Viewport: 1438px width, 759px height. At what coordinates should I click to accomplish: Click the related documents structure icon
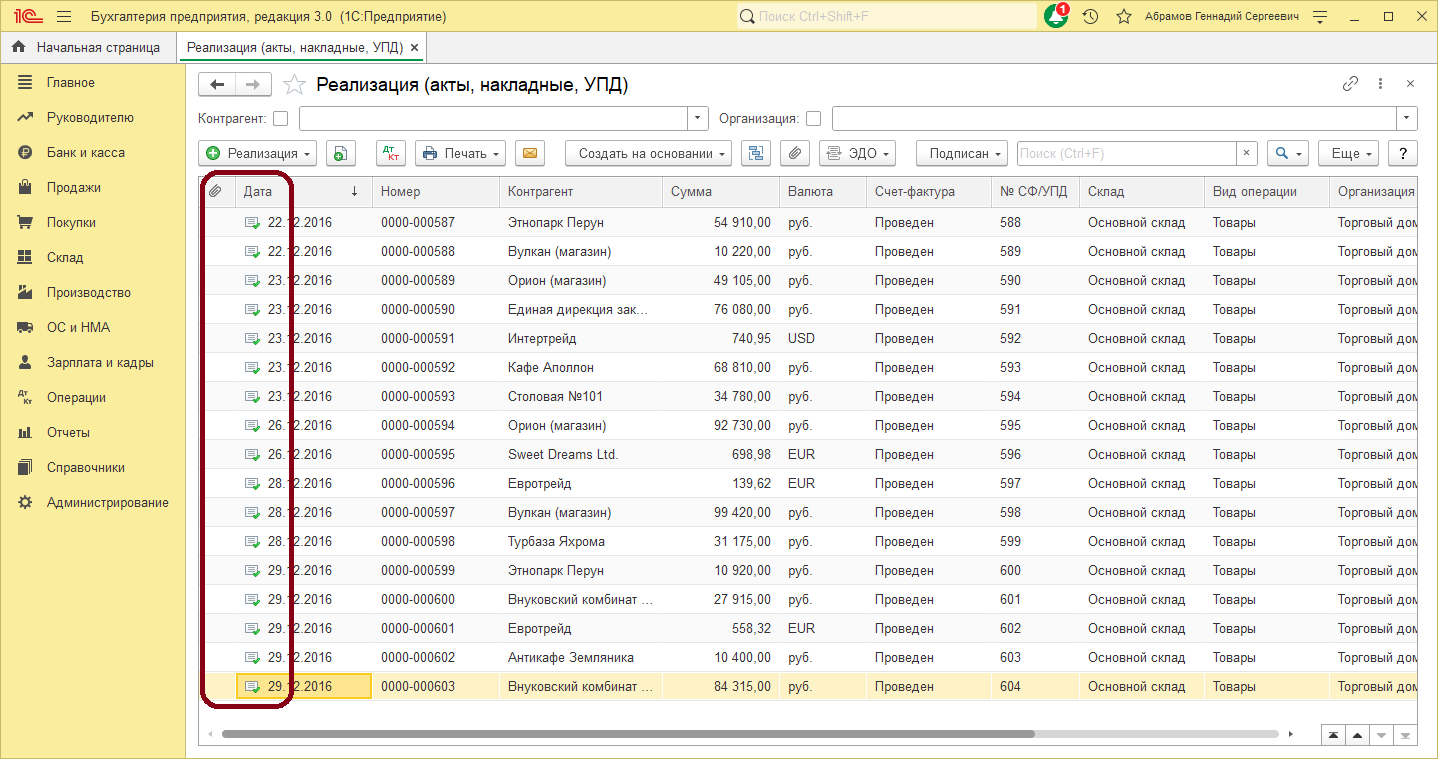(x=756, y=153)
